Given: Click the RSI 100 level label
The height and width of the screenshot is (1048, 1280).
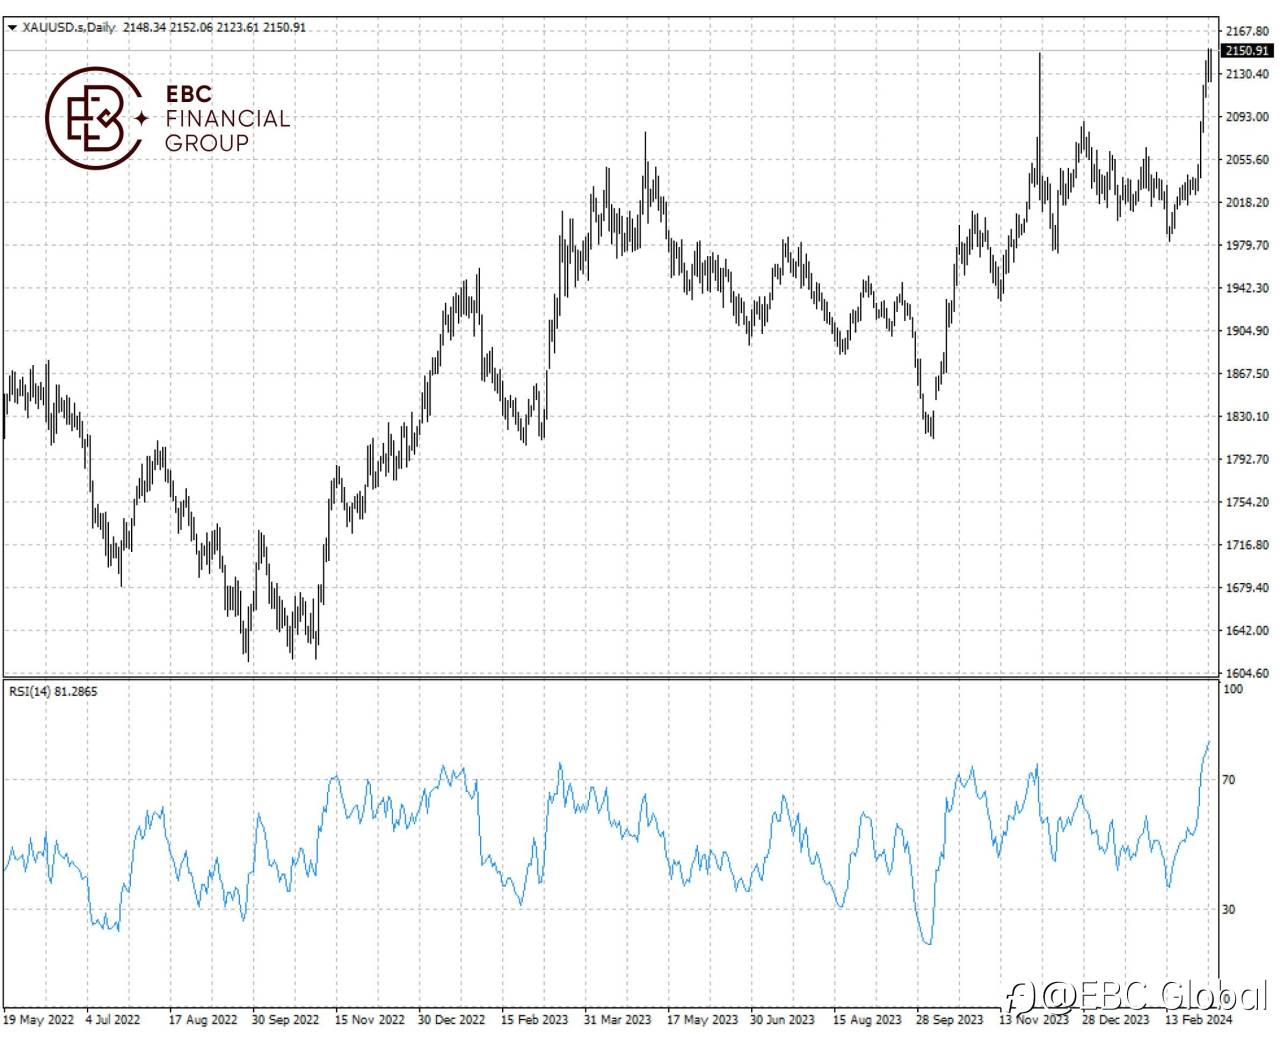Looking at the screenshot, I should [1233, 689].
